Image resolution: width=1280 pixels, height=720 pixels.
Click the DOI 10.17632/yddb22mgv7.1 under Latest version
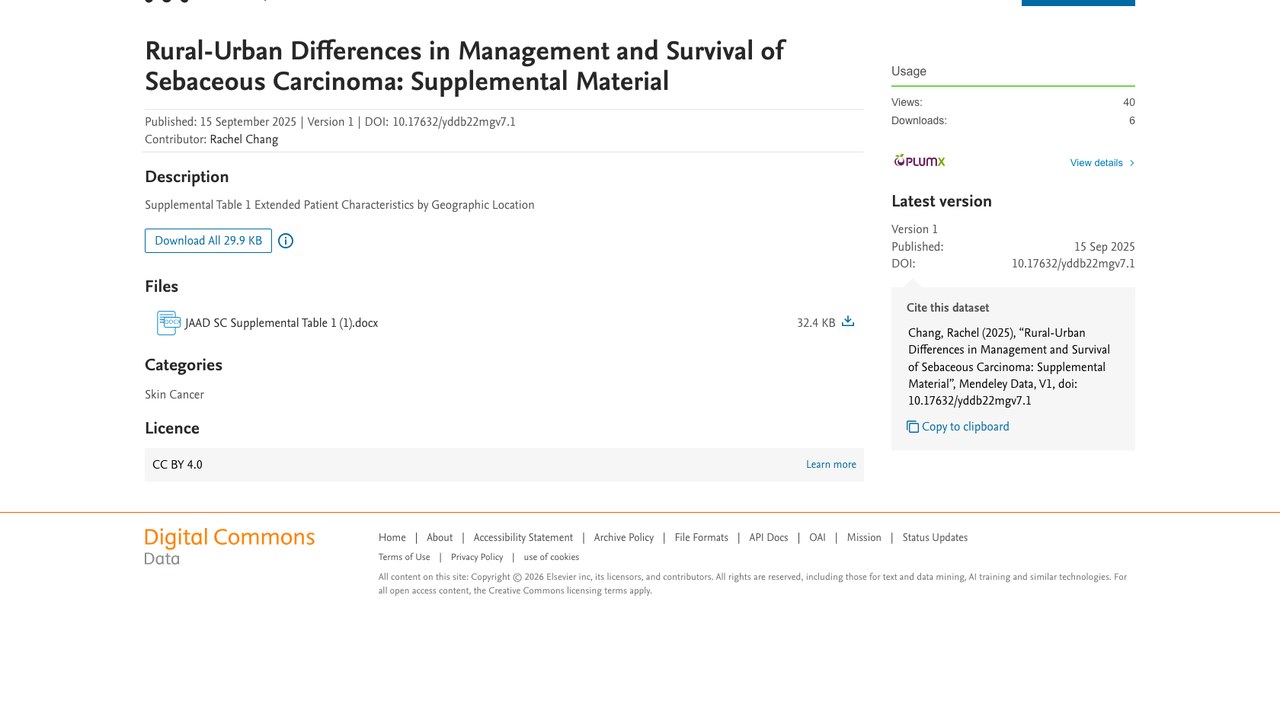(x=1073, y=264)
